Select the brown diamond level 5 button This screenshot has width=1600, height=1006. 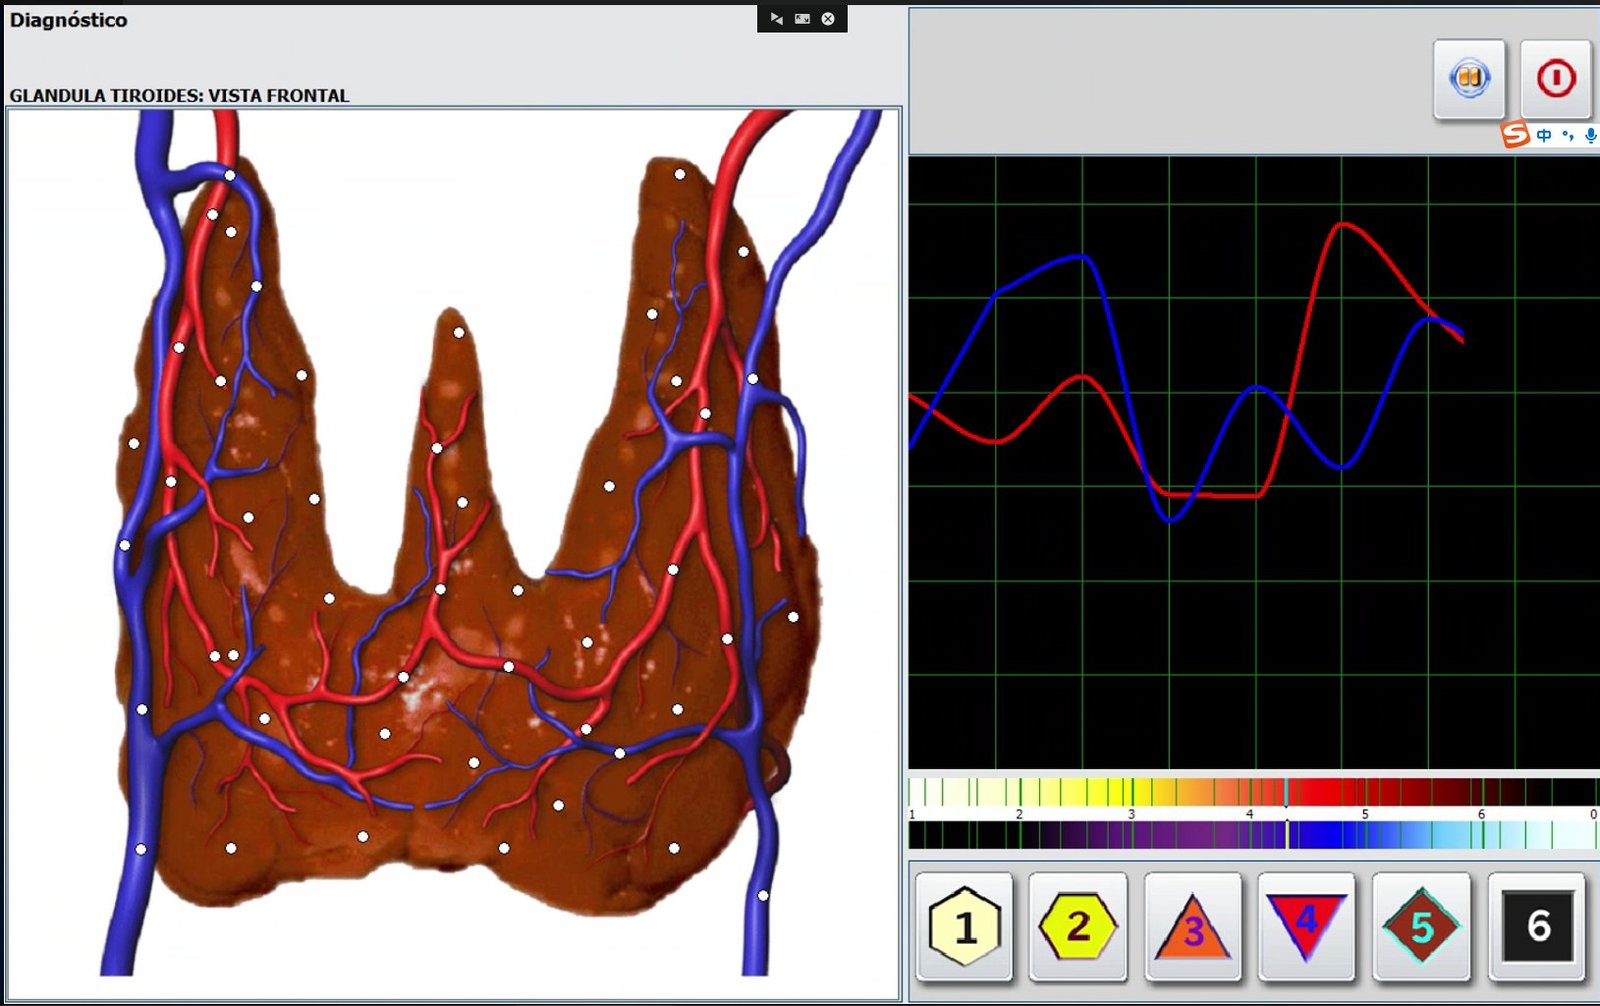(x=1421, y=926)
